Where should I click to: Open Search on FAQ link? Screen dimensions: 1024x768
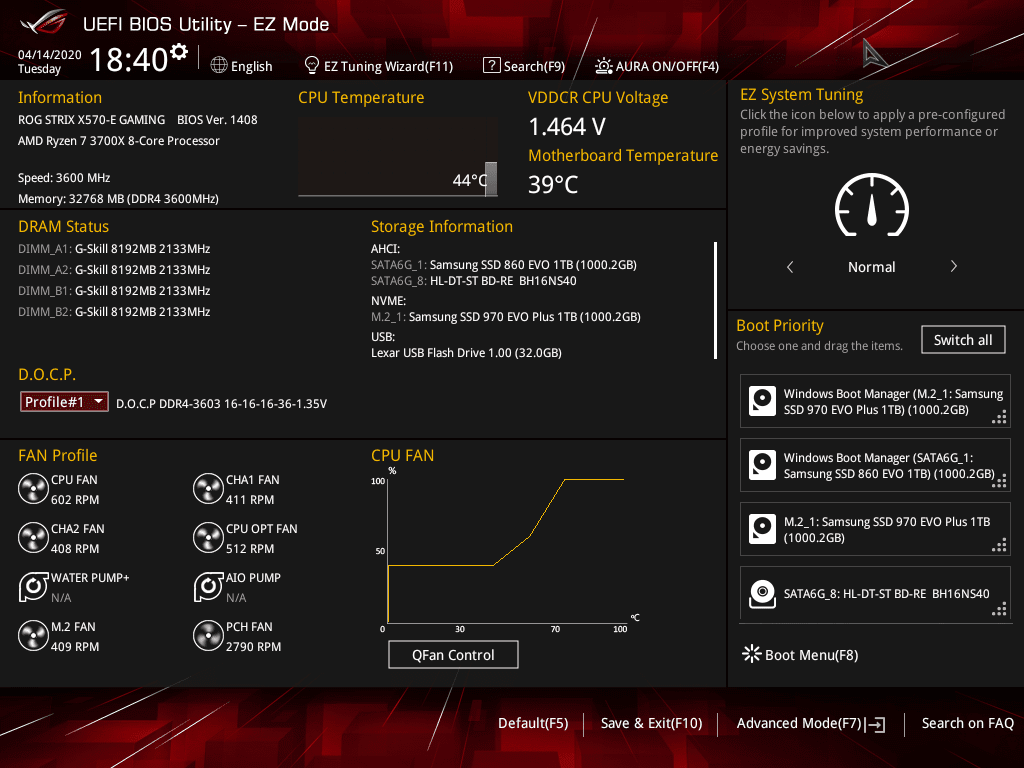(x=967, y=723)
